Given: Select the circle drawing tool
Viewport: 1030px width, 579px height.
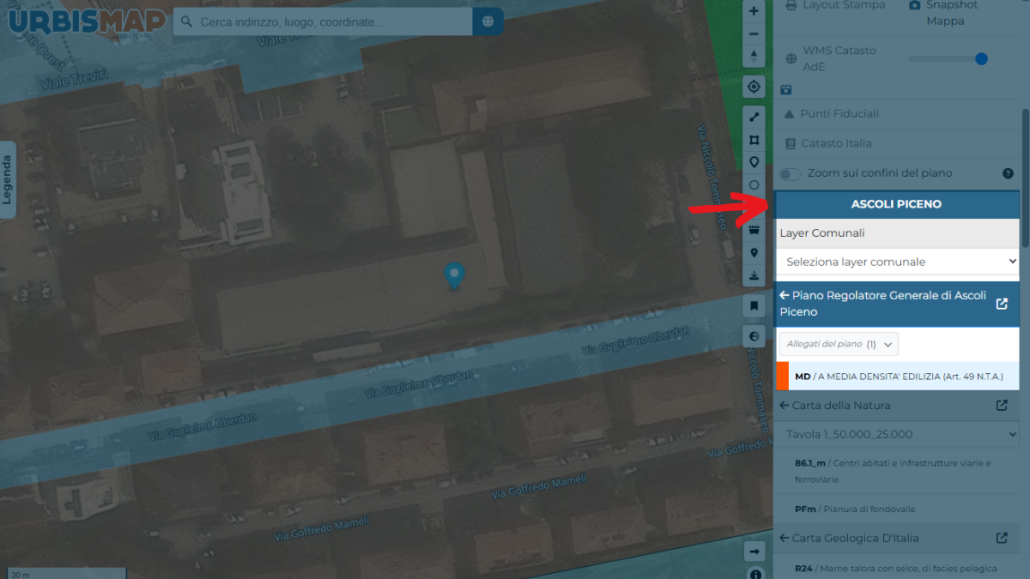Looking at the screenshot, I should click(753, 185).
